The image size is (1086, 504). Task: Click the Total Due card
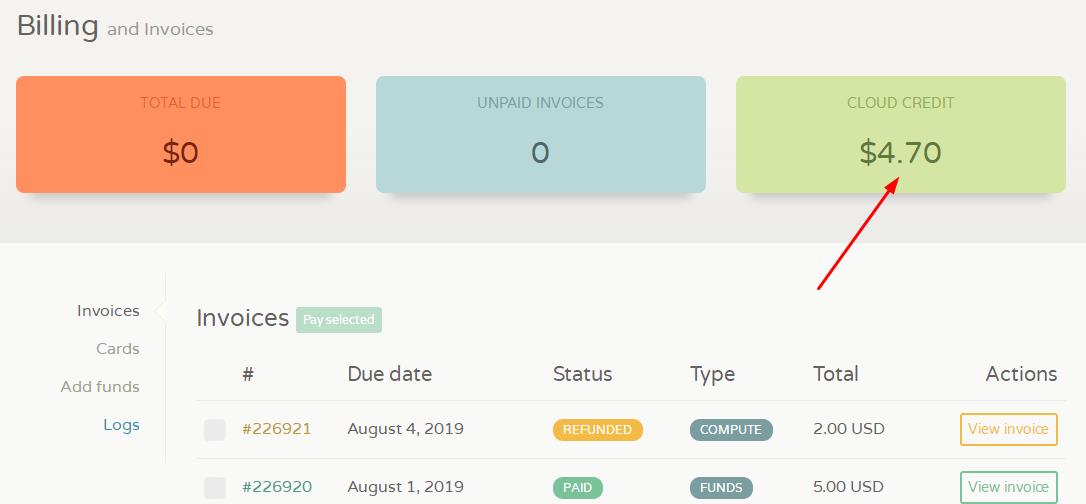coord(181,134)
